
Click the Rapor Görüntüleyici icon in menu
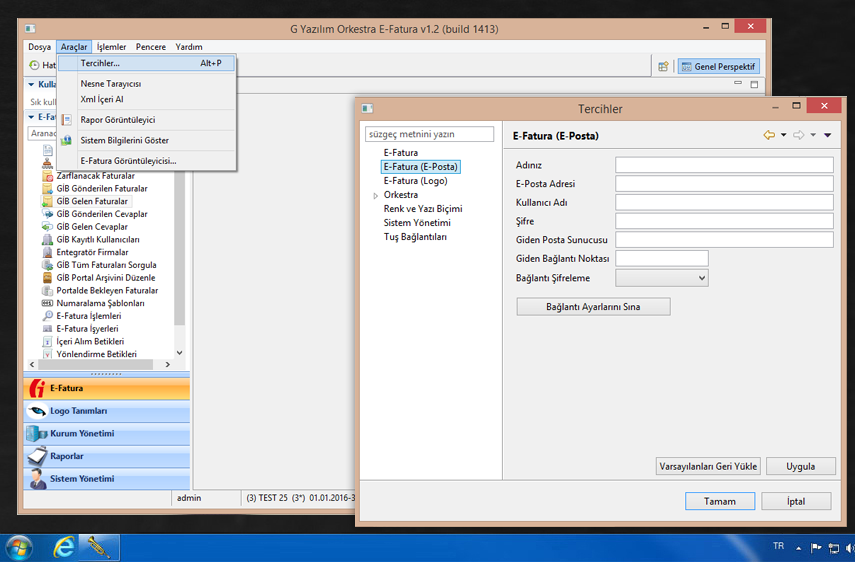(x=67, y=119)
